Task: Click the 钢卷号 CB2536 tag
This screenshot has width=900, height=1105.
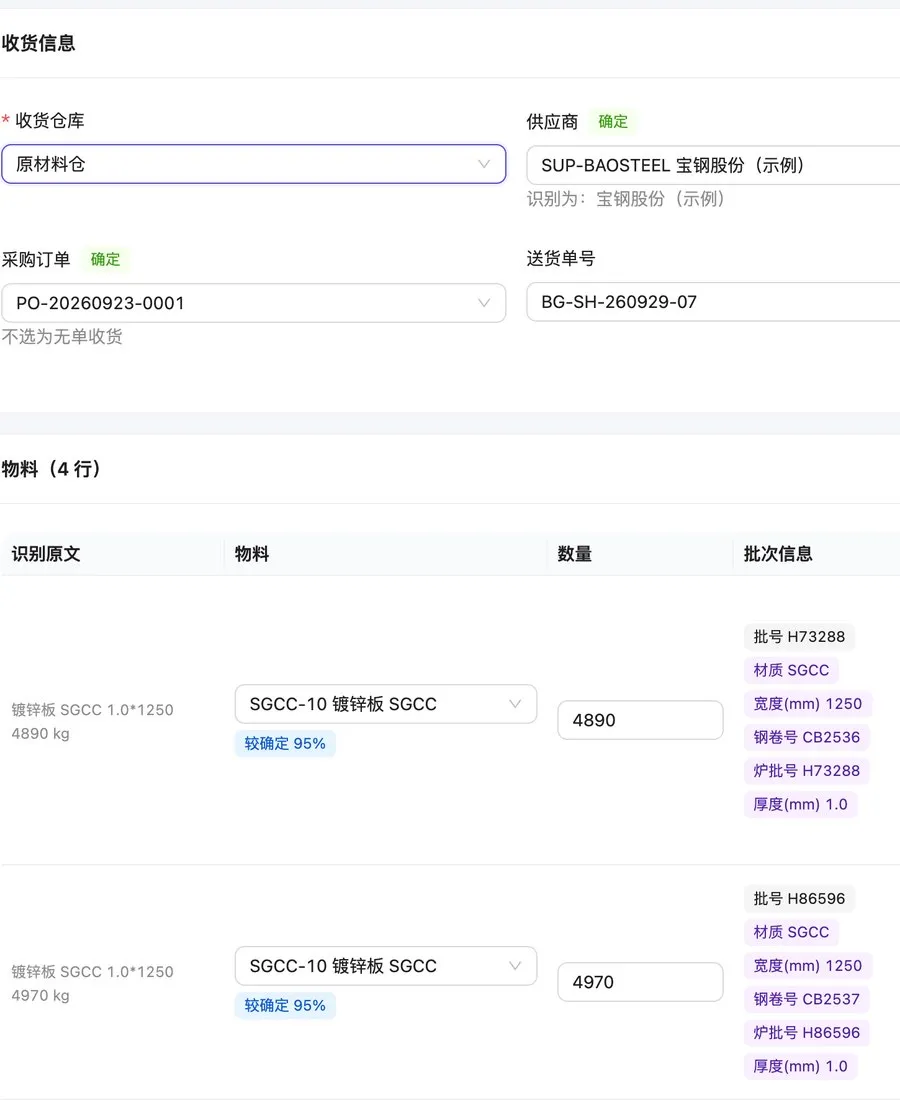Action: coord(806,737)
